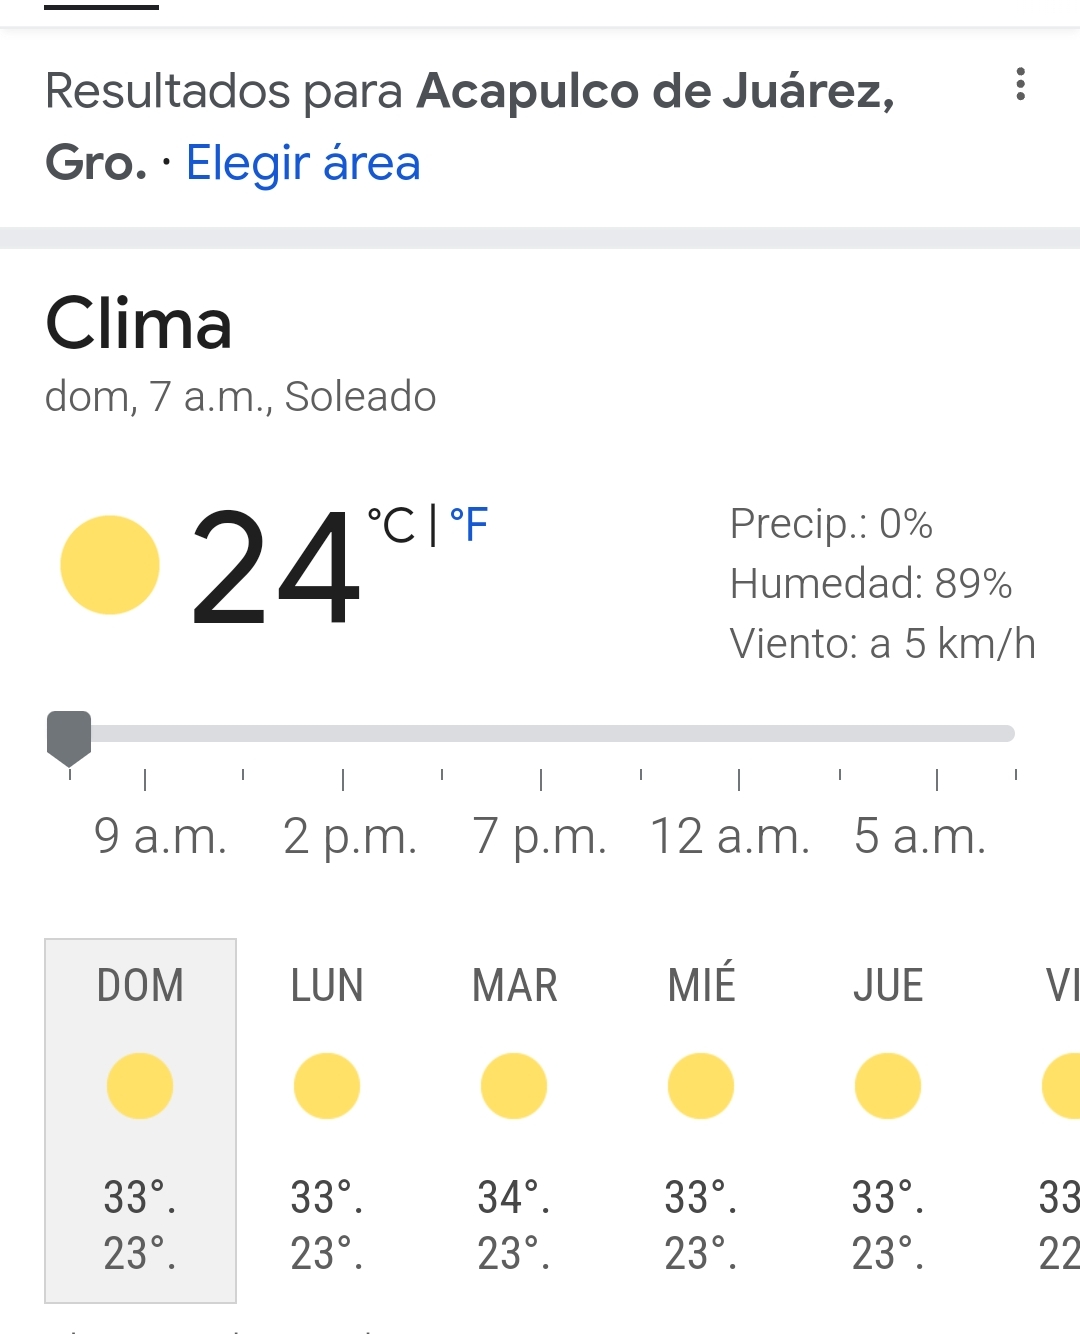1080x1334 pixels.
Task: Click the hourly slider handle
Action: 69,736
